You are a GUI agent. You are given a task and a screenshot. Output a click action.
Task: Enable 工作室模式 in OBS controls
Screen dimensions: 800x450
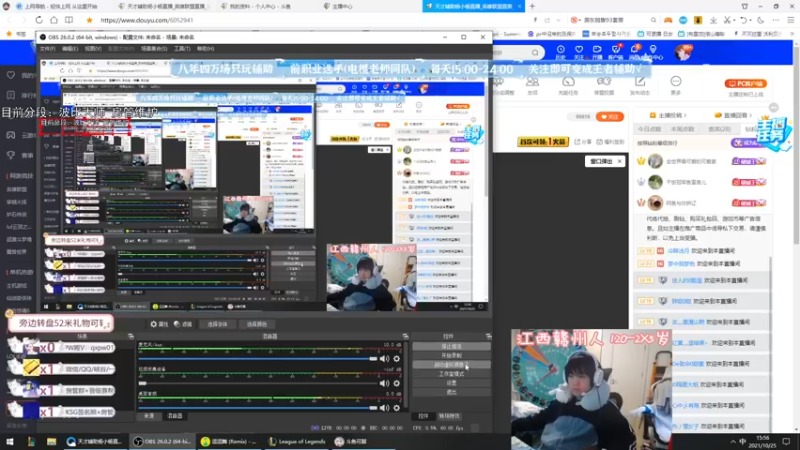pos(451,374)
